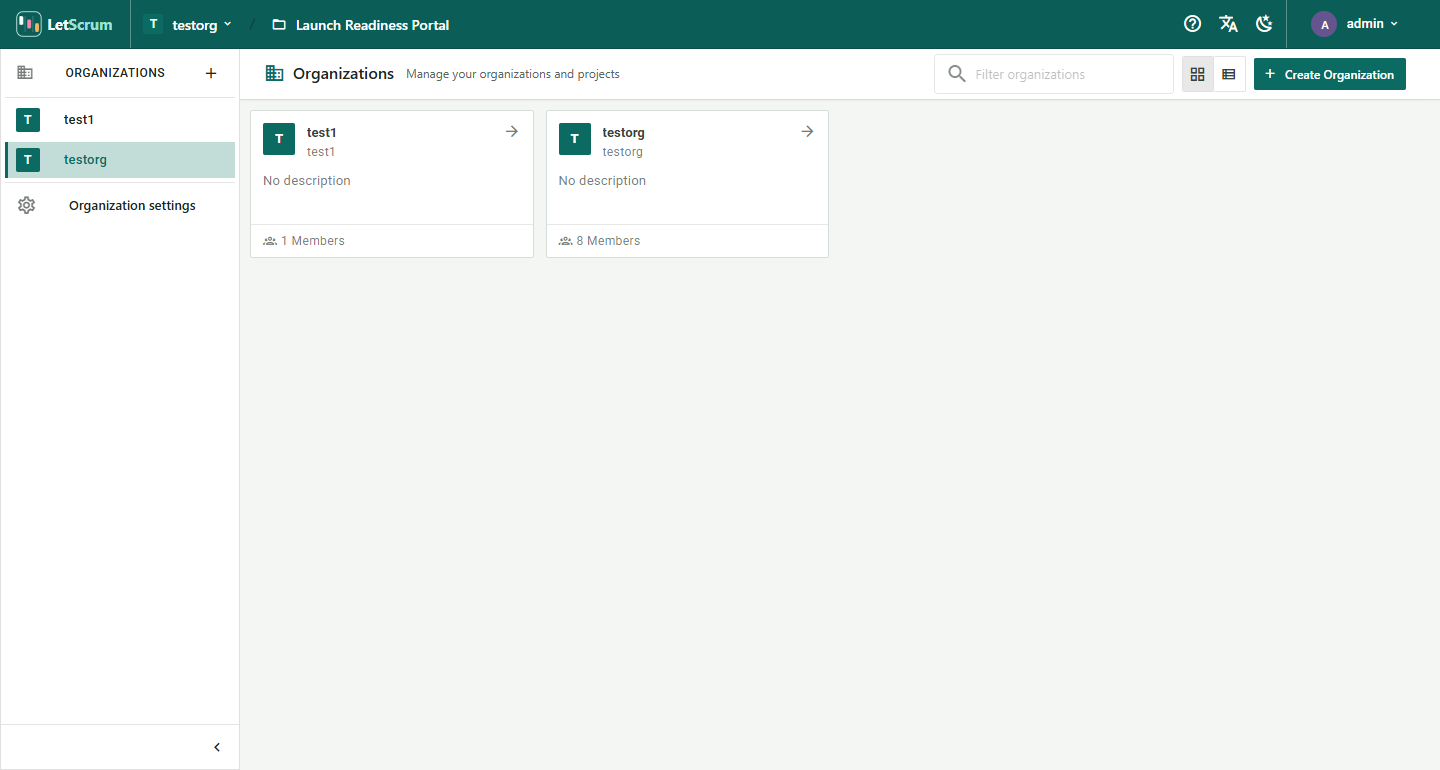Click the test1 sidebar avatar
This screenshot has height=770, width=1440.
pyautogui.click(x=28, y=120)
